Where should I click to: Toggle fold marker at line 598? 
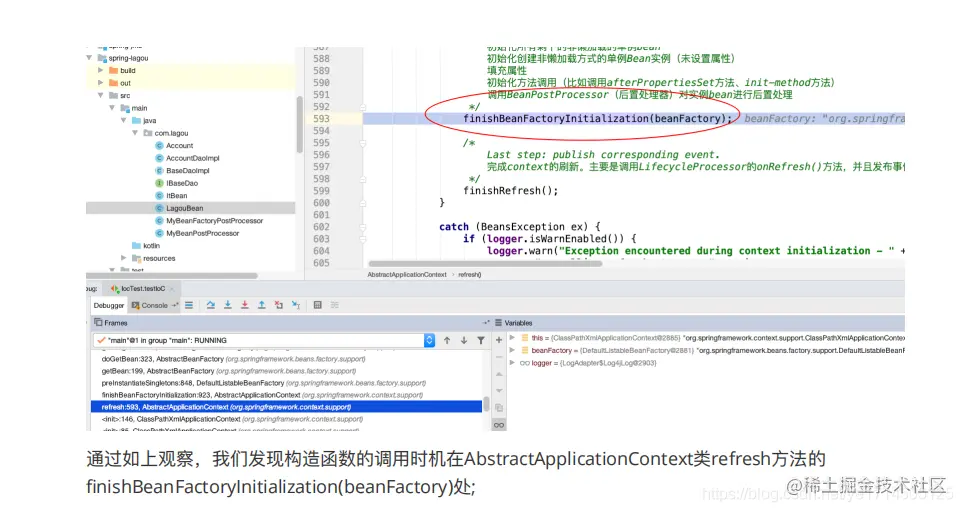coord(363,179)
